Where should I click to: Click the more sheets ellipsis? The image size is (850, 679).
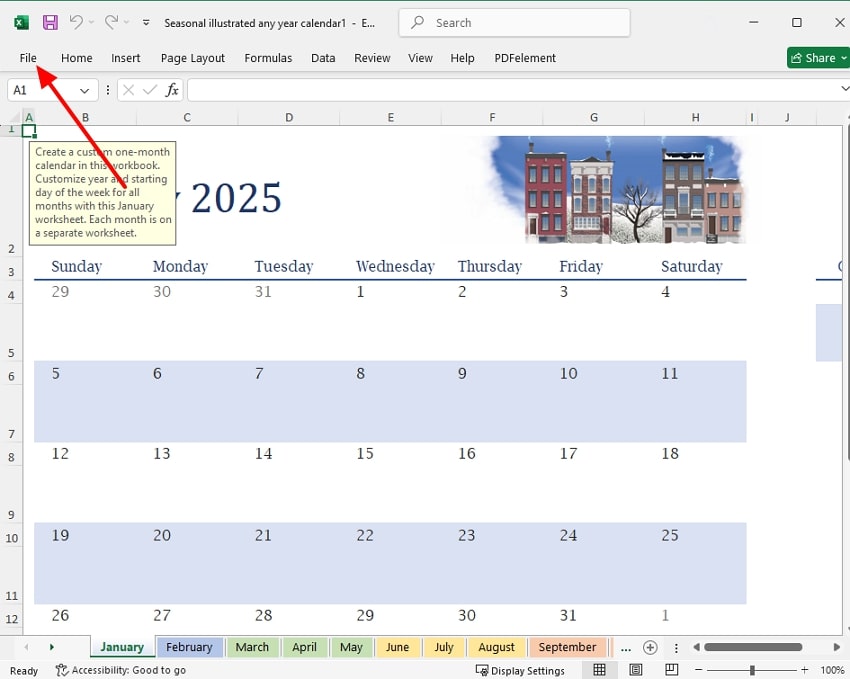point(626,648)
